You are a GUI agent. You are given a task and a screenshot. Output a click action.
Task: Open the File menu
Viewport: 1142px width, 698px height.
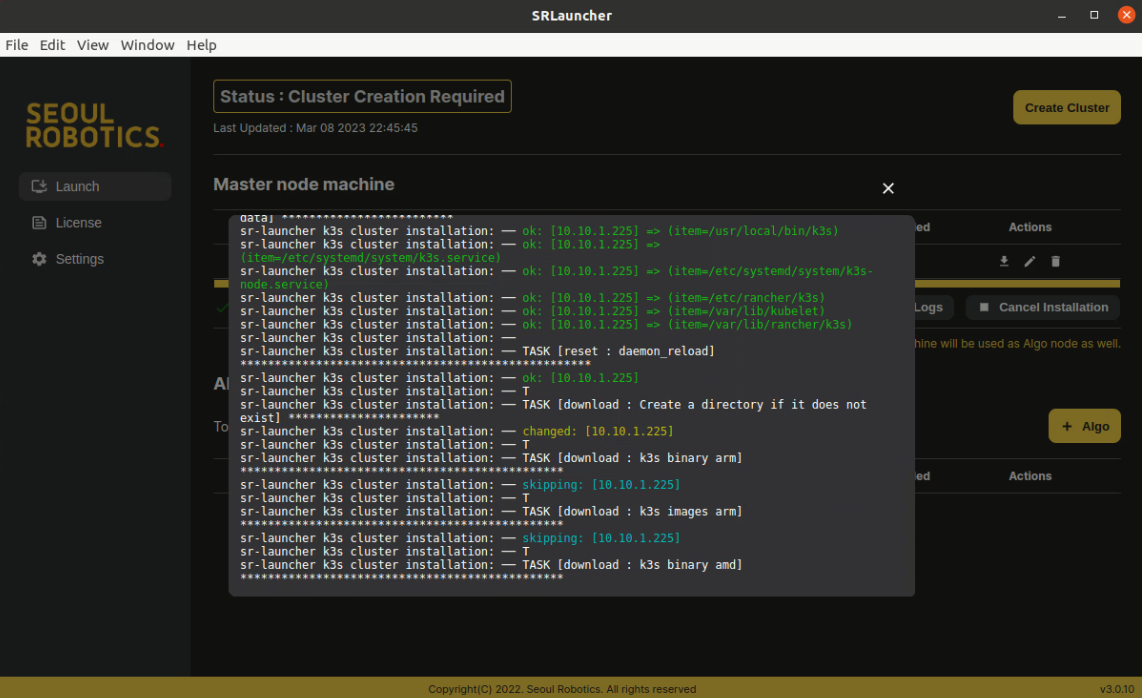17,45
